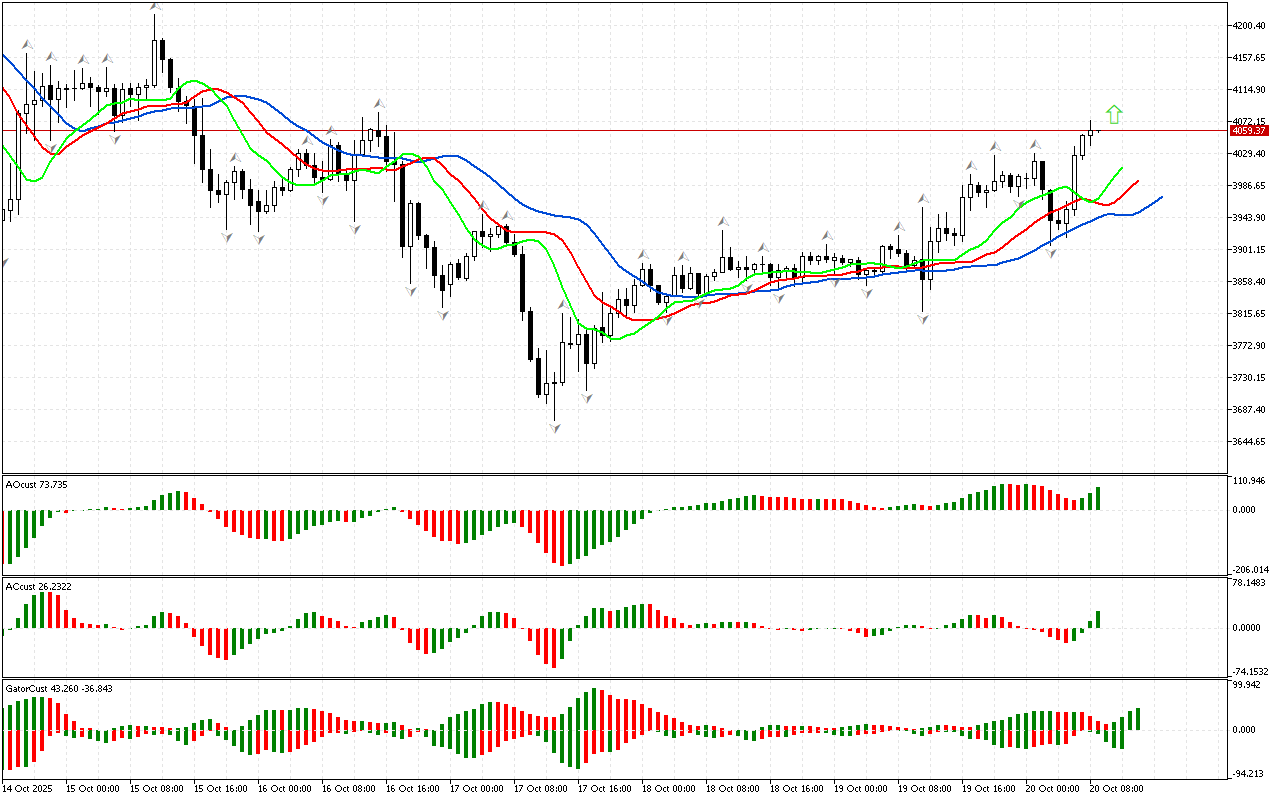Viewport: 1280px width, 800px height.
Task: Click the 3644.65 price scale label
Action: point(1250,441)
